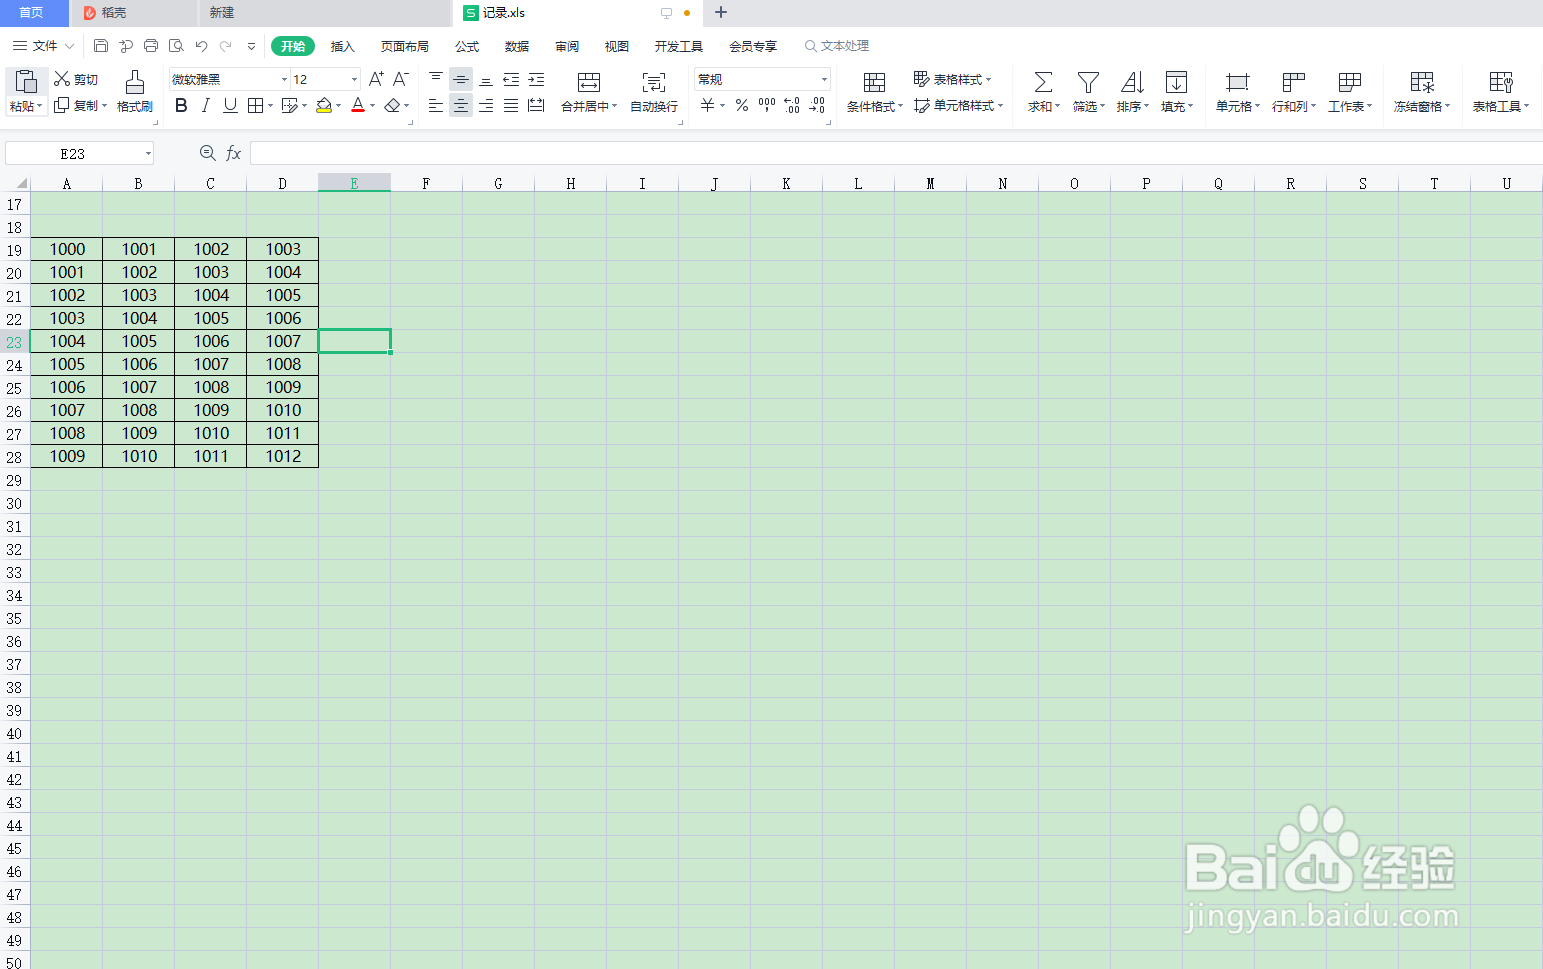This screenshot has height=969, width=1543.
Task: Open the 开发工具 ribbon tab
Action: (679, 46)
